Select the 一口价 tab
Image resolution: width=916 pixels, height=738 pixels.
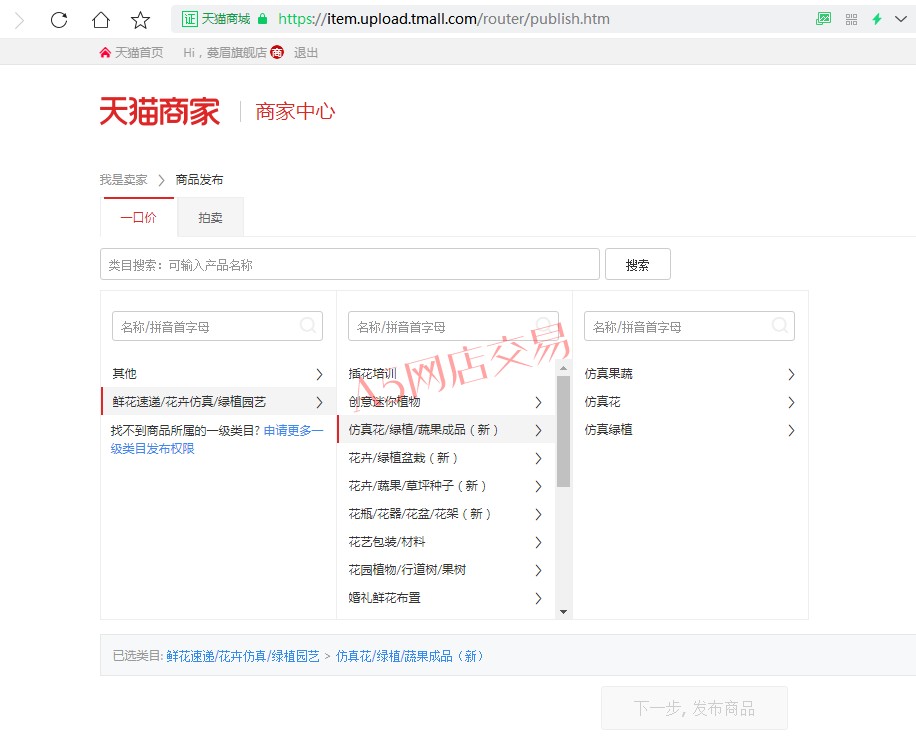click(x=138, y=217)
